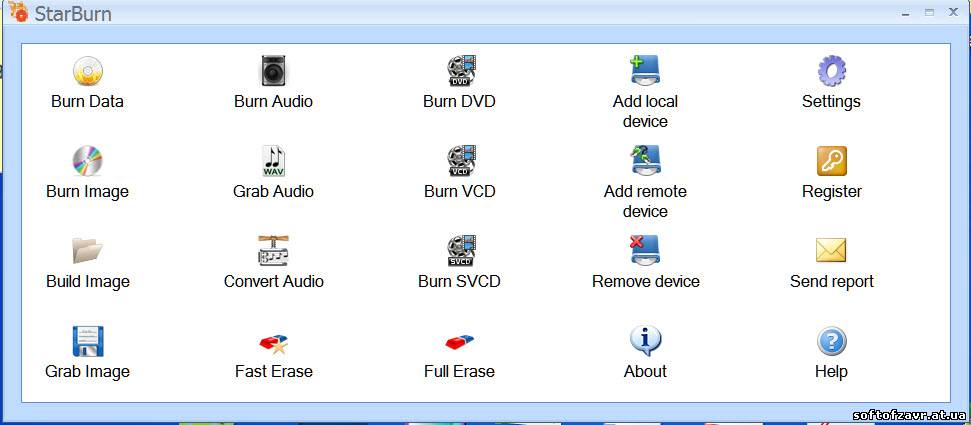Screen dimensions: 971x425
Task: Click the "Full Erase" label
Action: pos(459,371)
